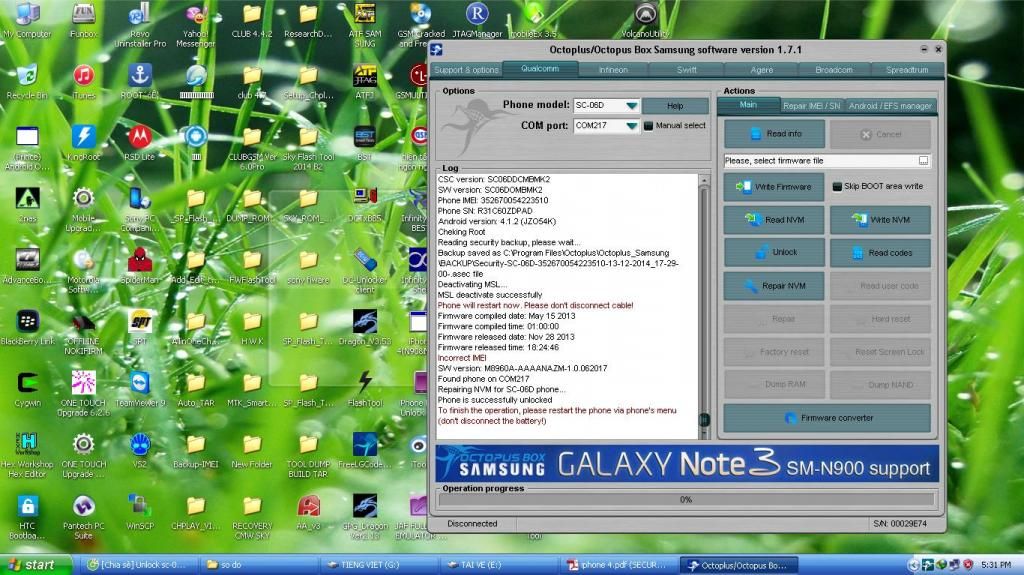Open the Pantech PC Suite icon

click(84, 516)
